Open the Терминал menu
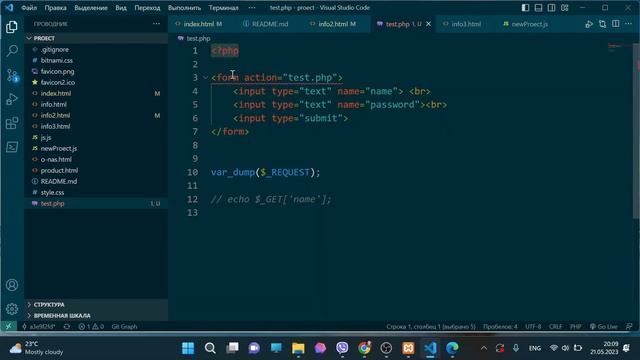This screenshot has width=640, height=360. pyautogui.click(x=223, y=8)
